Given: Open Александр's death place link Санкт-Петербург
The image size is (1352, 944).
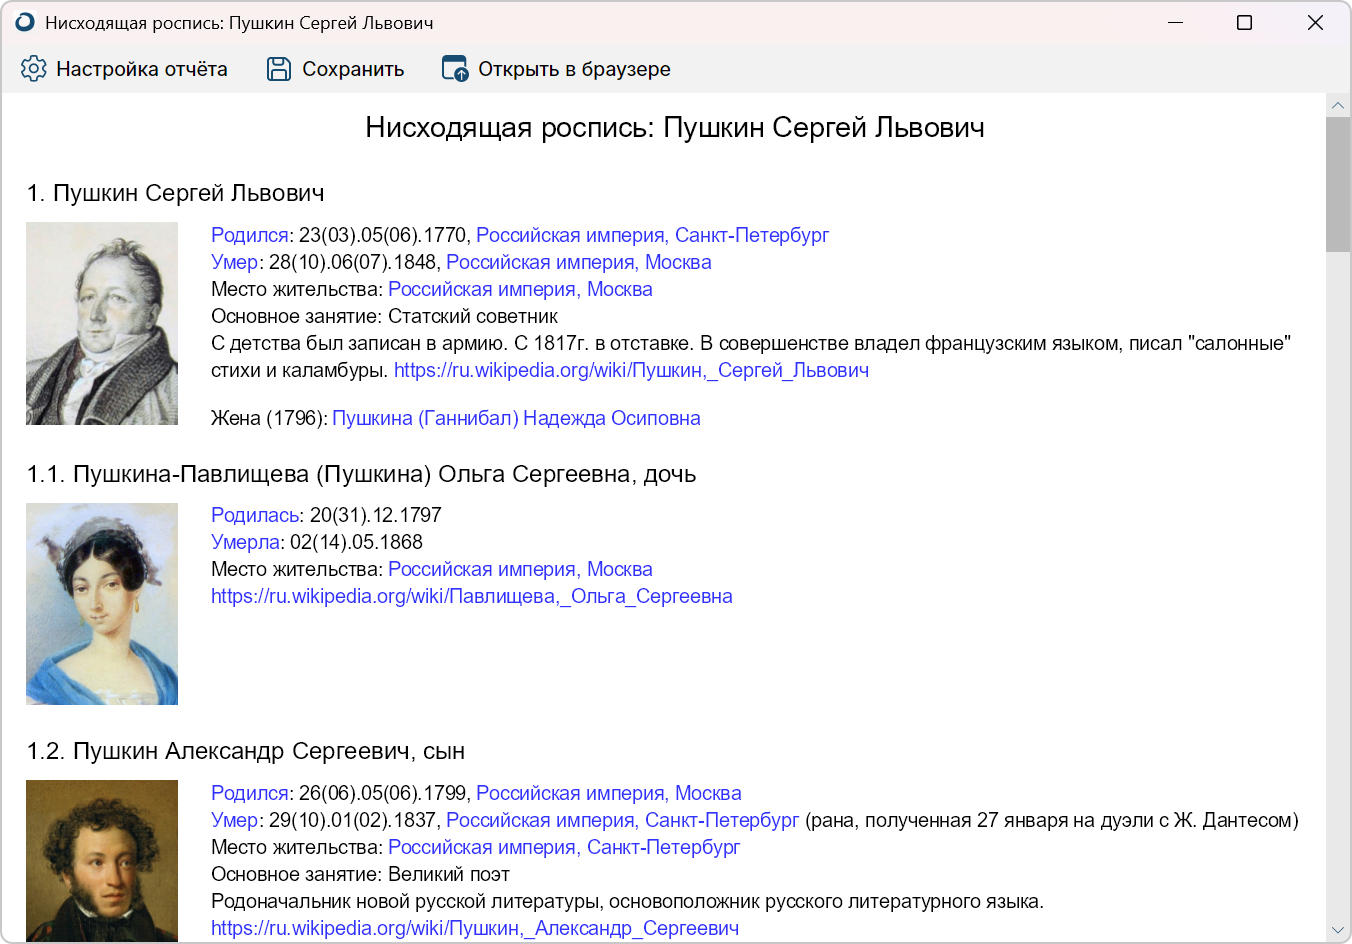Looking at the screenshot, I should click(x=622, y=820).
